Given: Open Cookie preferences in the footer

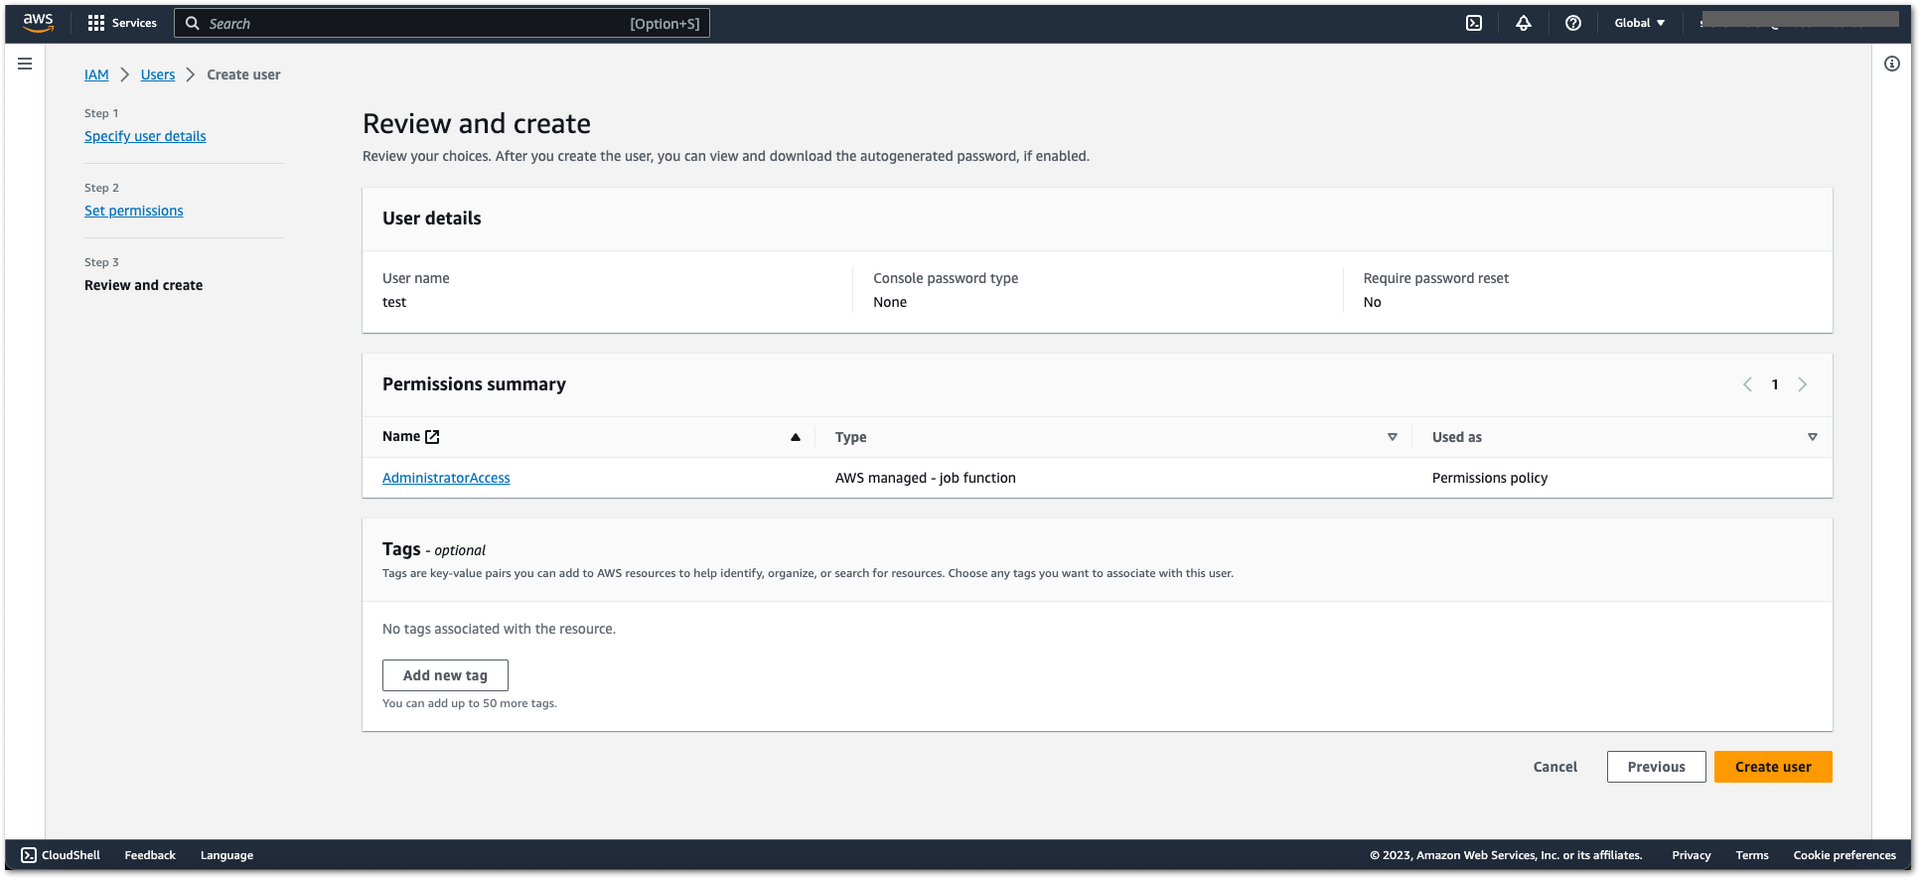Looking at the screenshot, I should pos(1844,855).
